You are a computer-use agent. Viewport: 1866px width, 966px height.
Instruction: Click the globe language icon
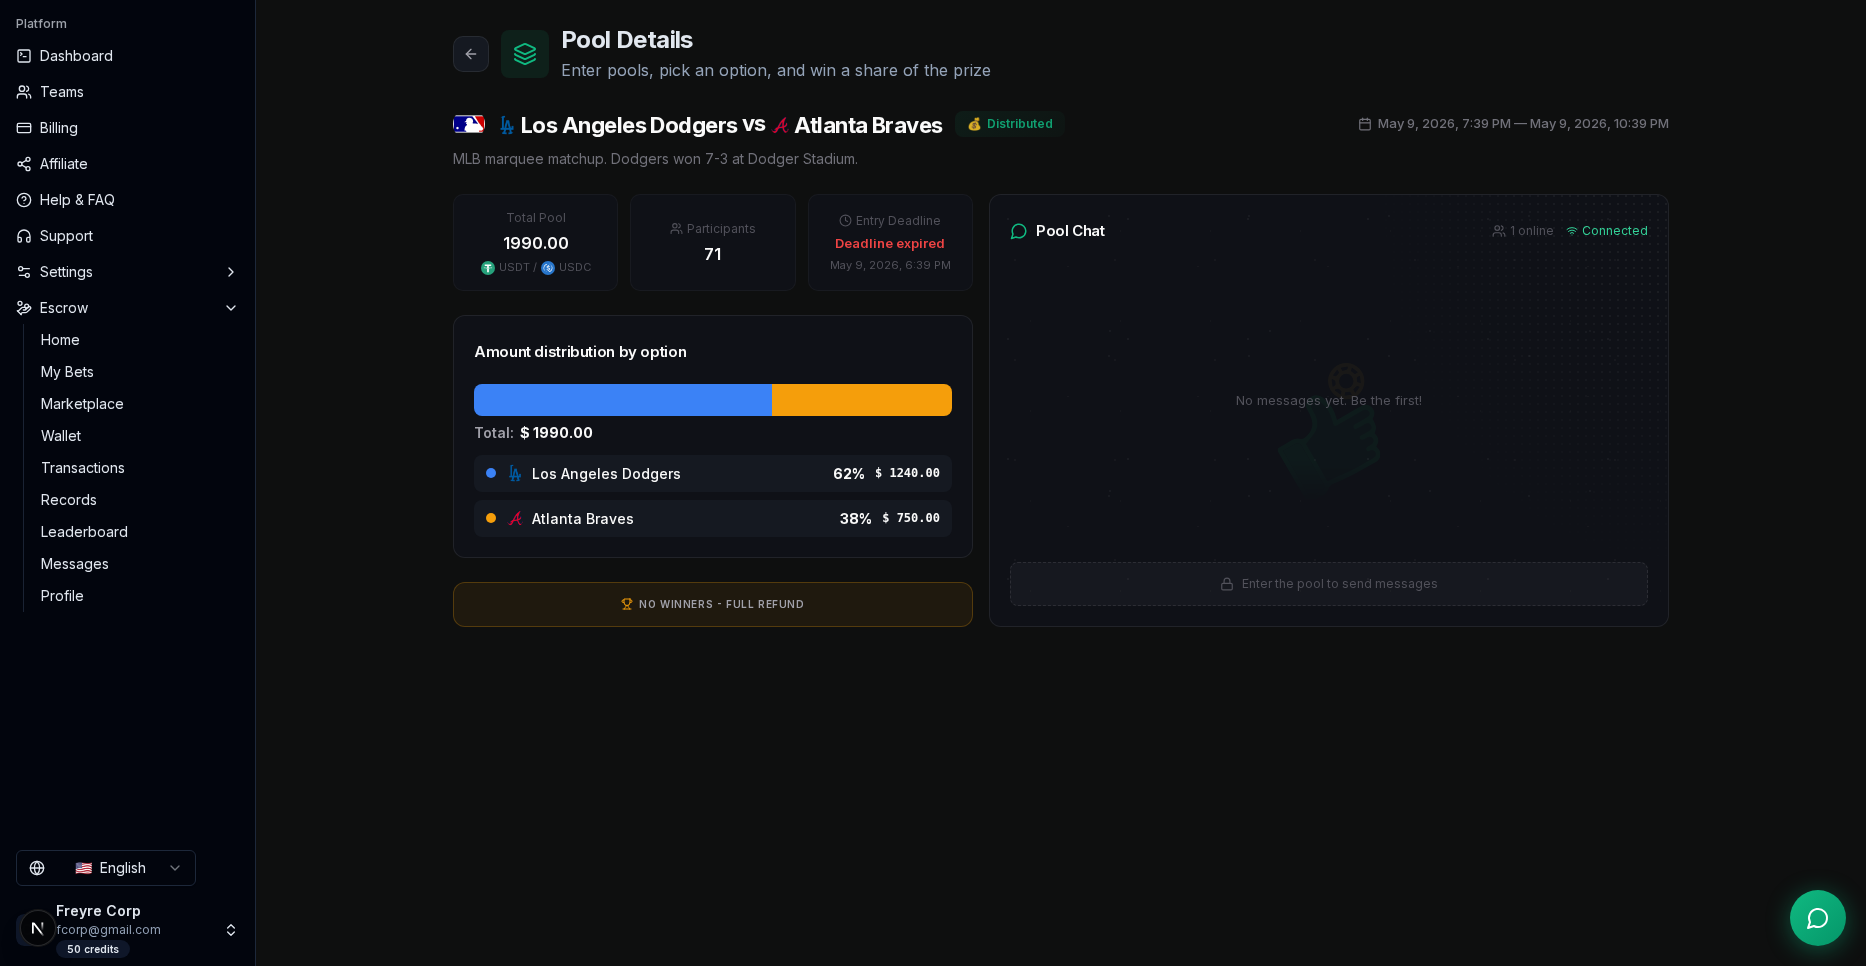[x=37, y=868]
